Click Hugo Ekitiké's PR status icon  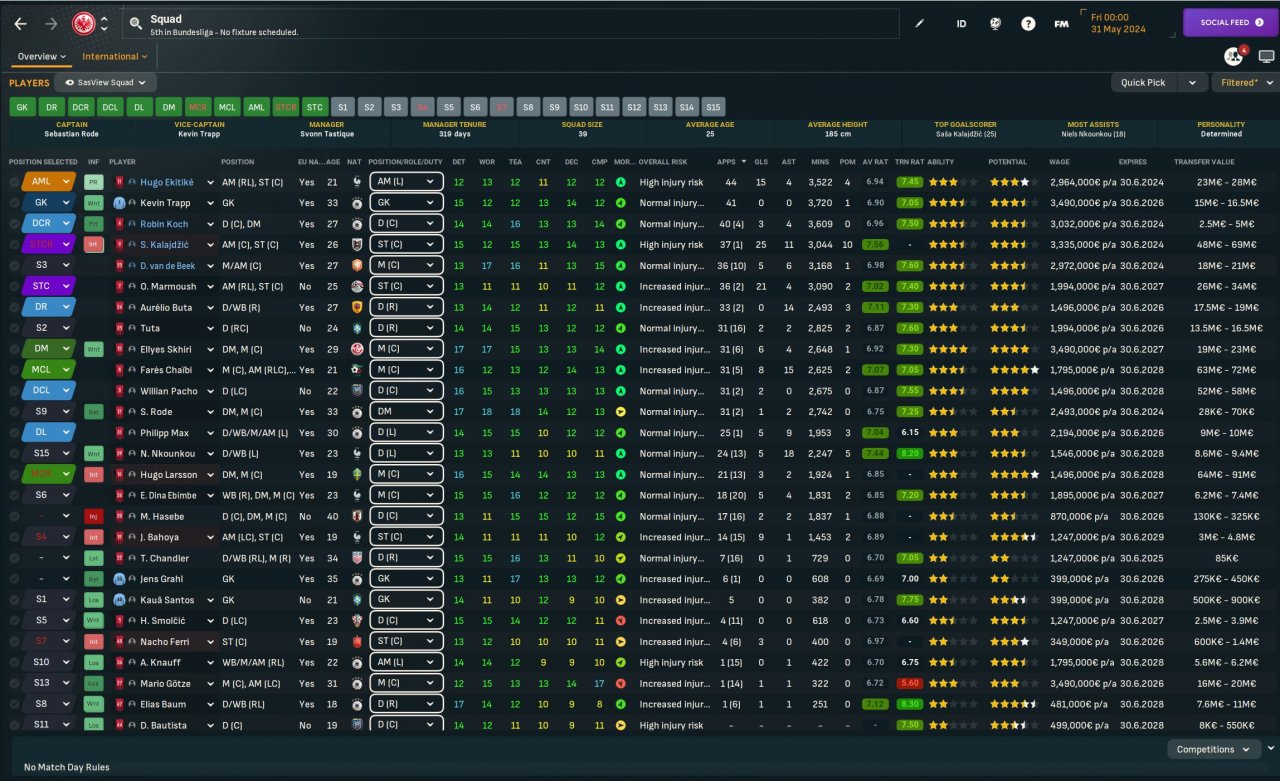pos(93,182)
